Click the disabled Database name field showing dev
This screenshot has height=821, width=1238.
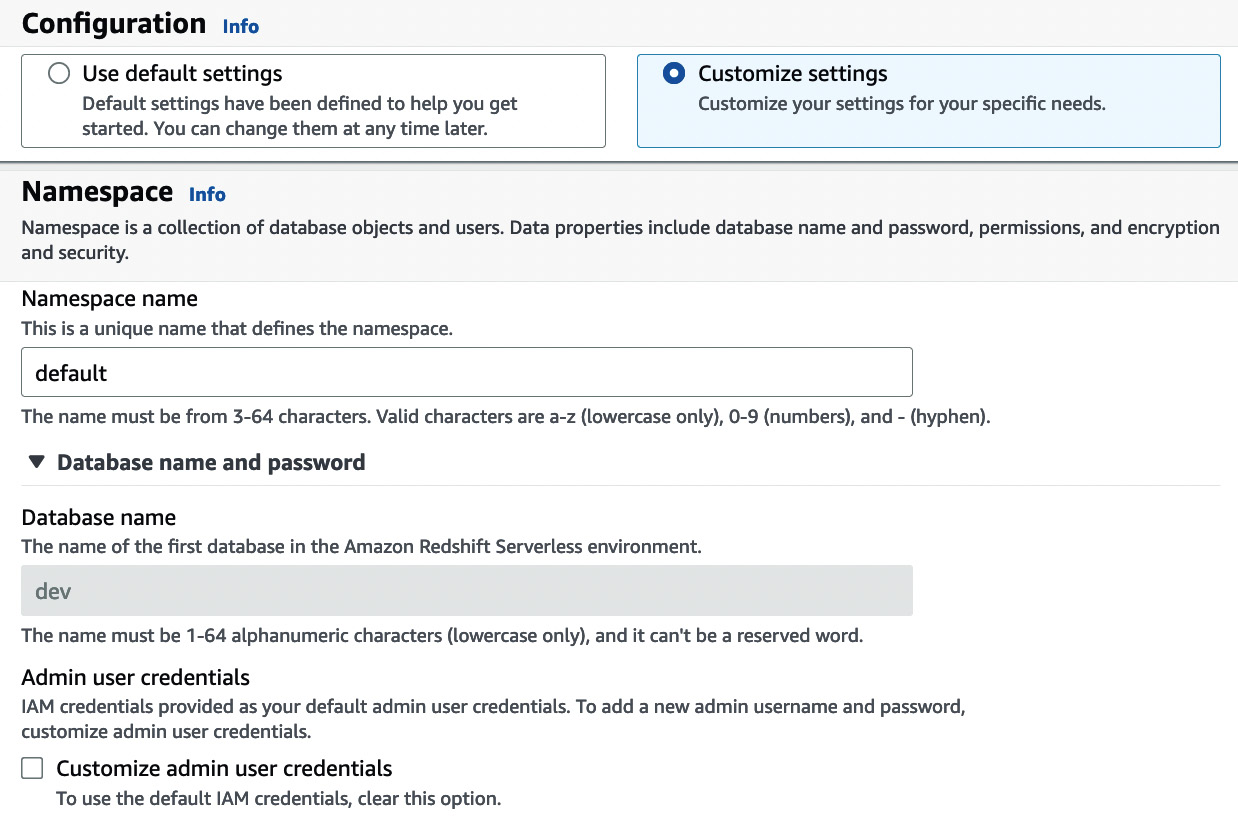coord(467,591)
